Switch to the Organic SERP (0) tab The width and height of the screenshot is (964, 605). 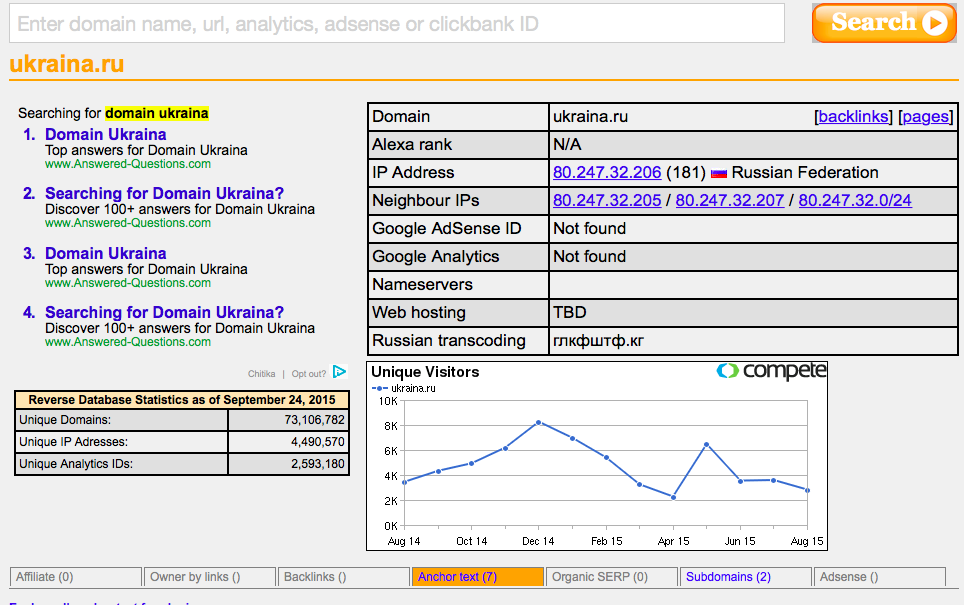click(612, 577)
